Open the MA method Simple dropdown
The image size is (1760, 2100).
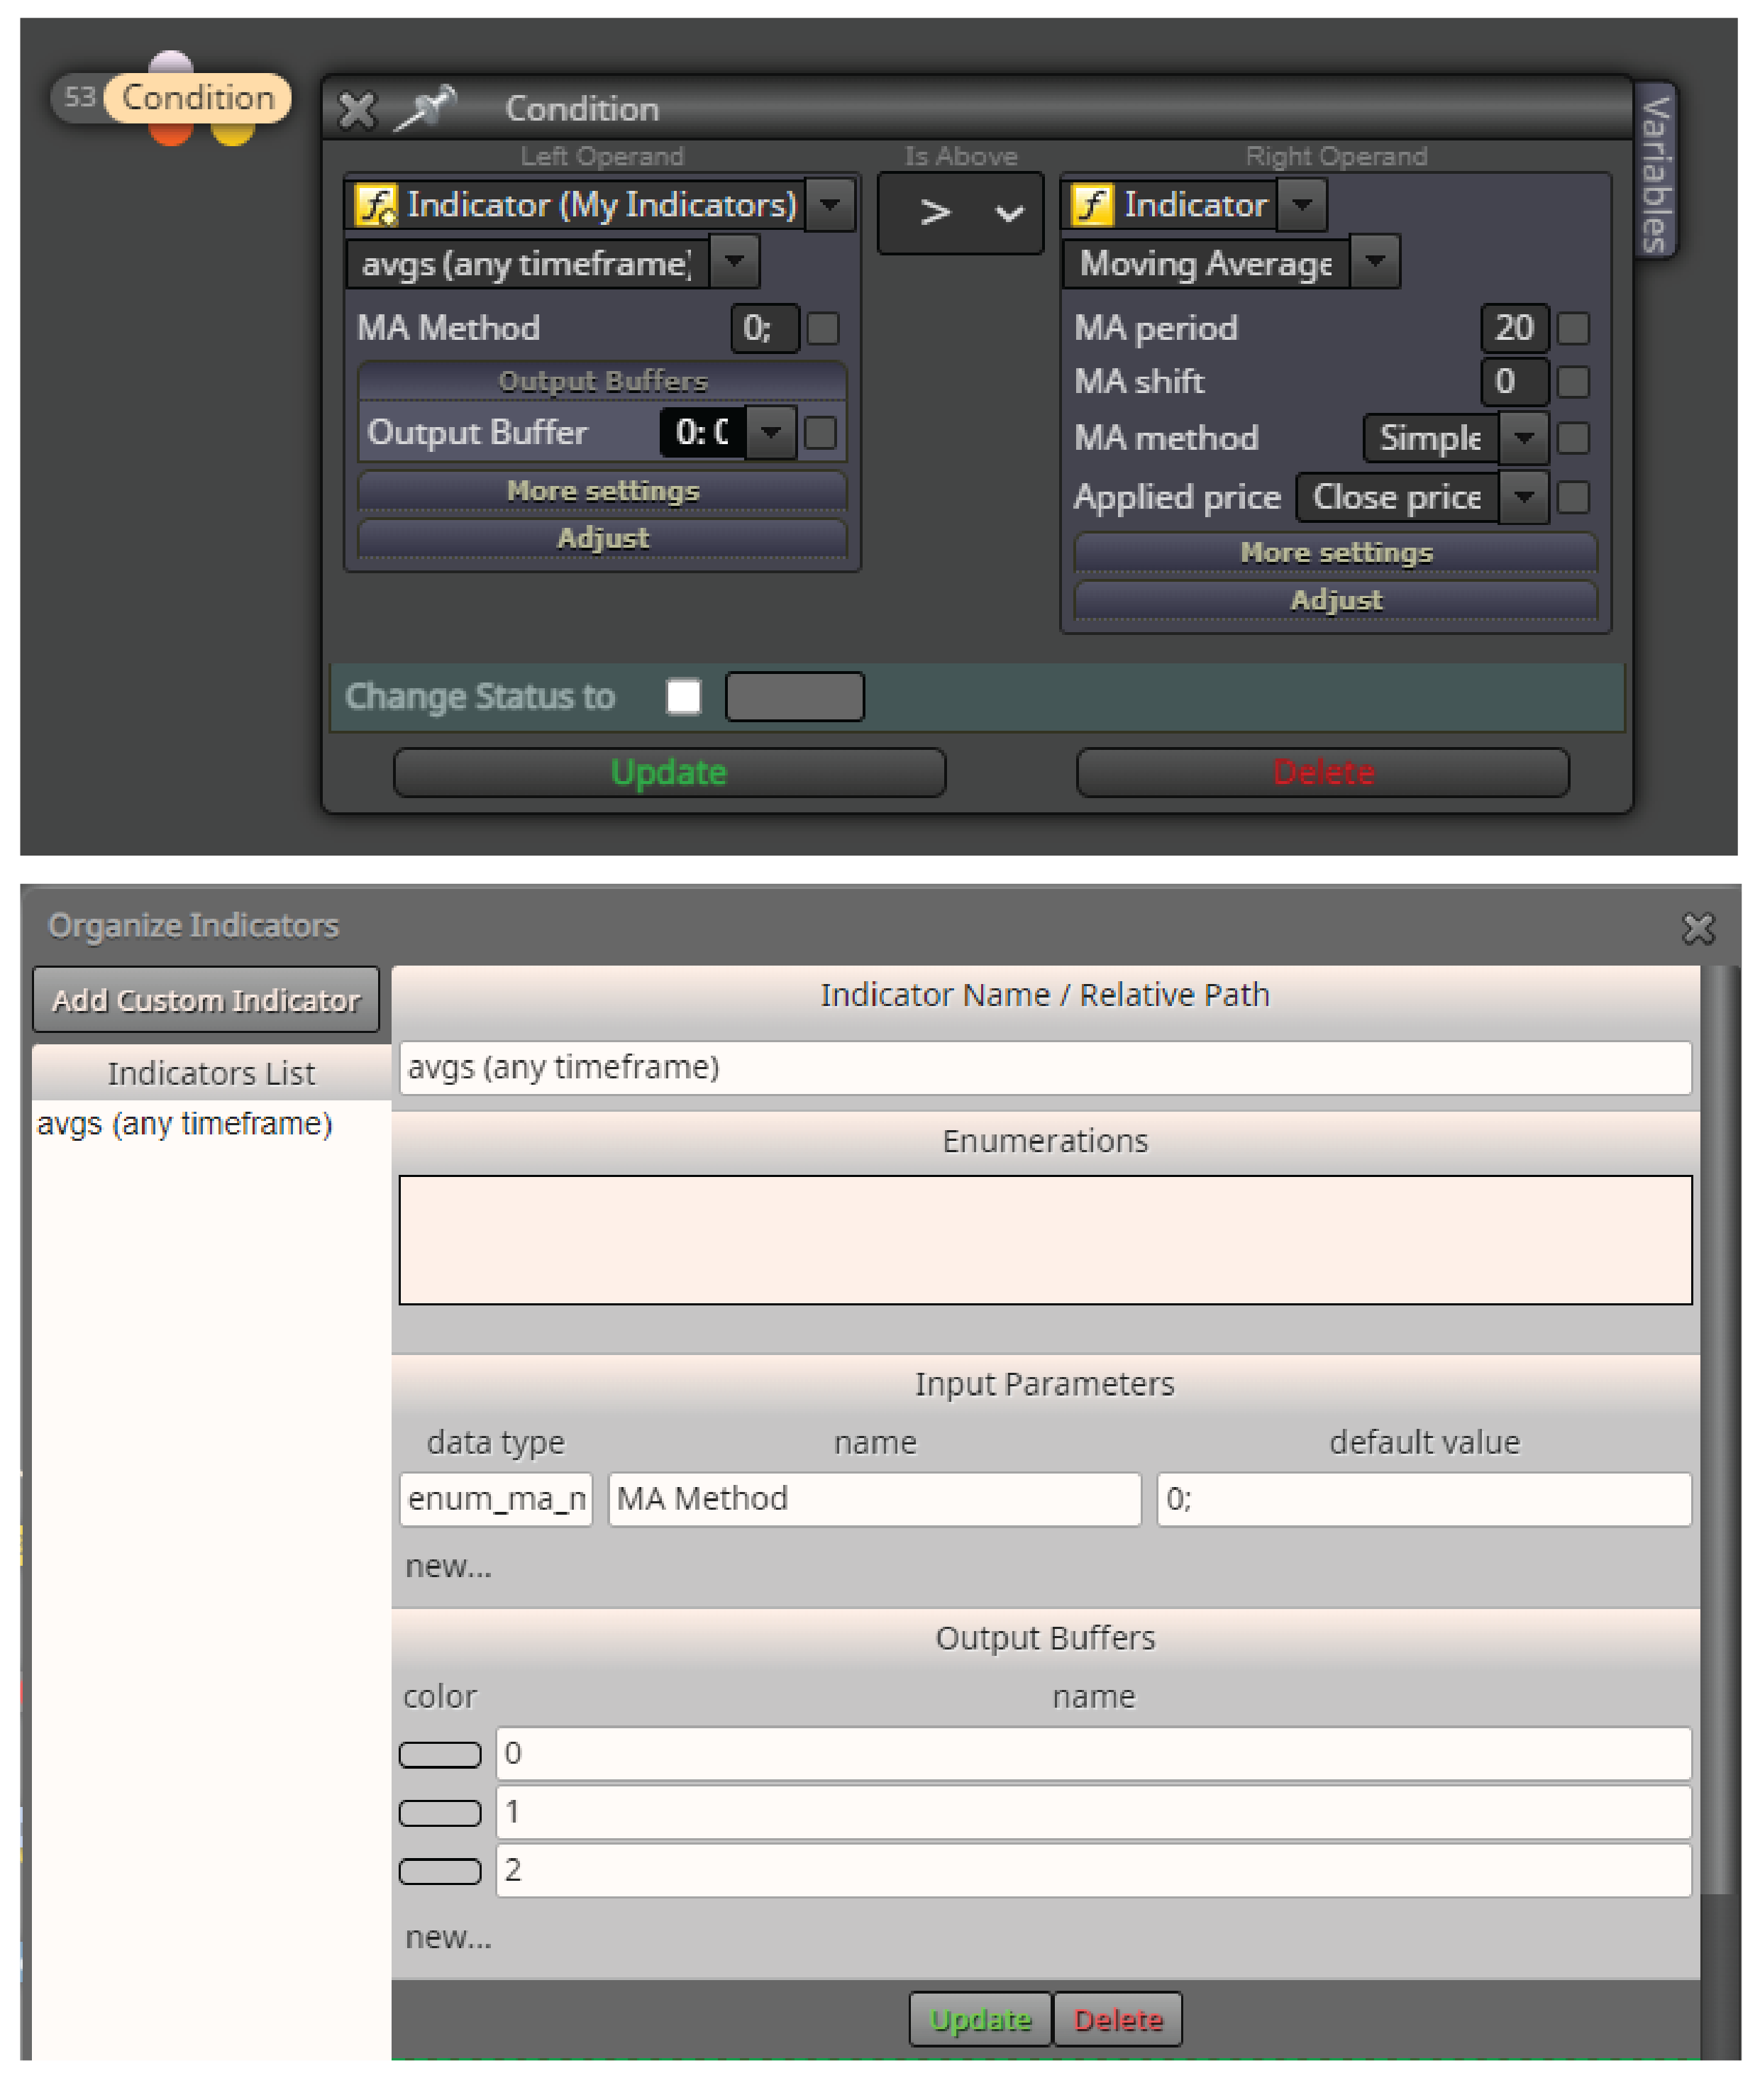click(1524, 438)
